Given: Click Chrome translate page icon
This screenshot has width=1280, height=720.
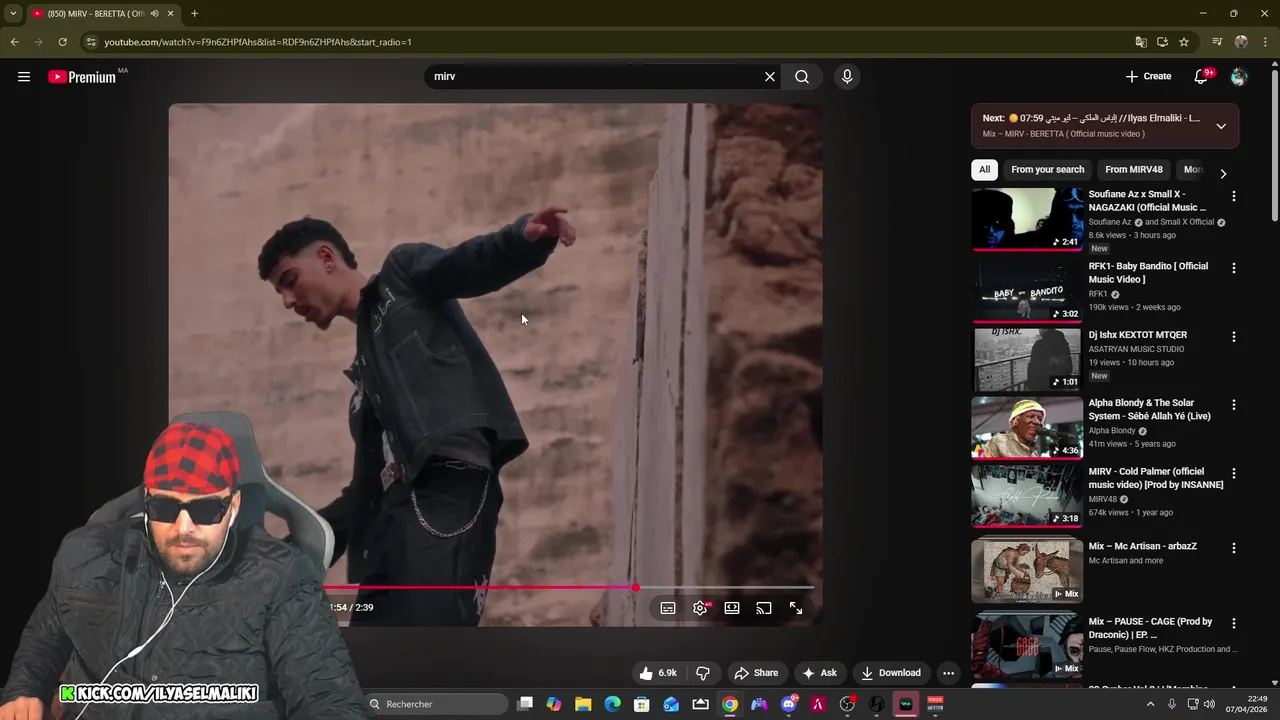Looking at the screenshot, I should click(1141, 42).
